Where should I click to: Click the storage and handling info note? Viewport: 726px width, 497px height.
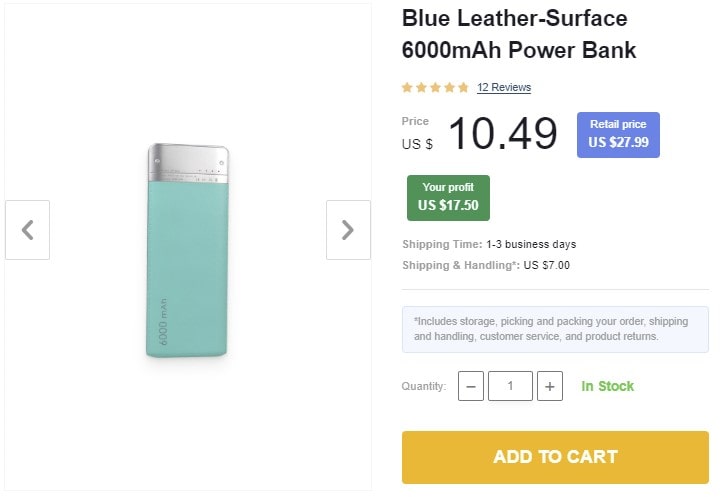[555, 329]
